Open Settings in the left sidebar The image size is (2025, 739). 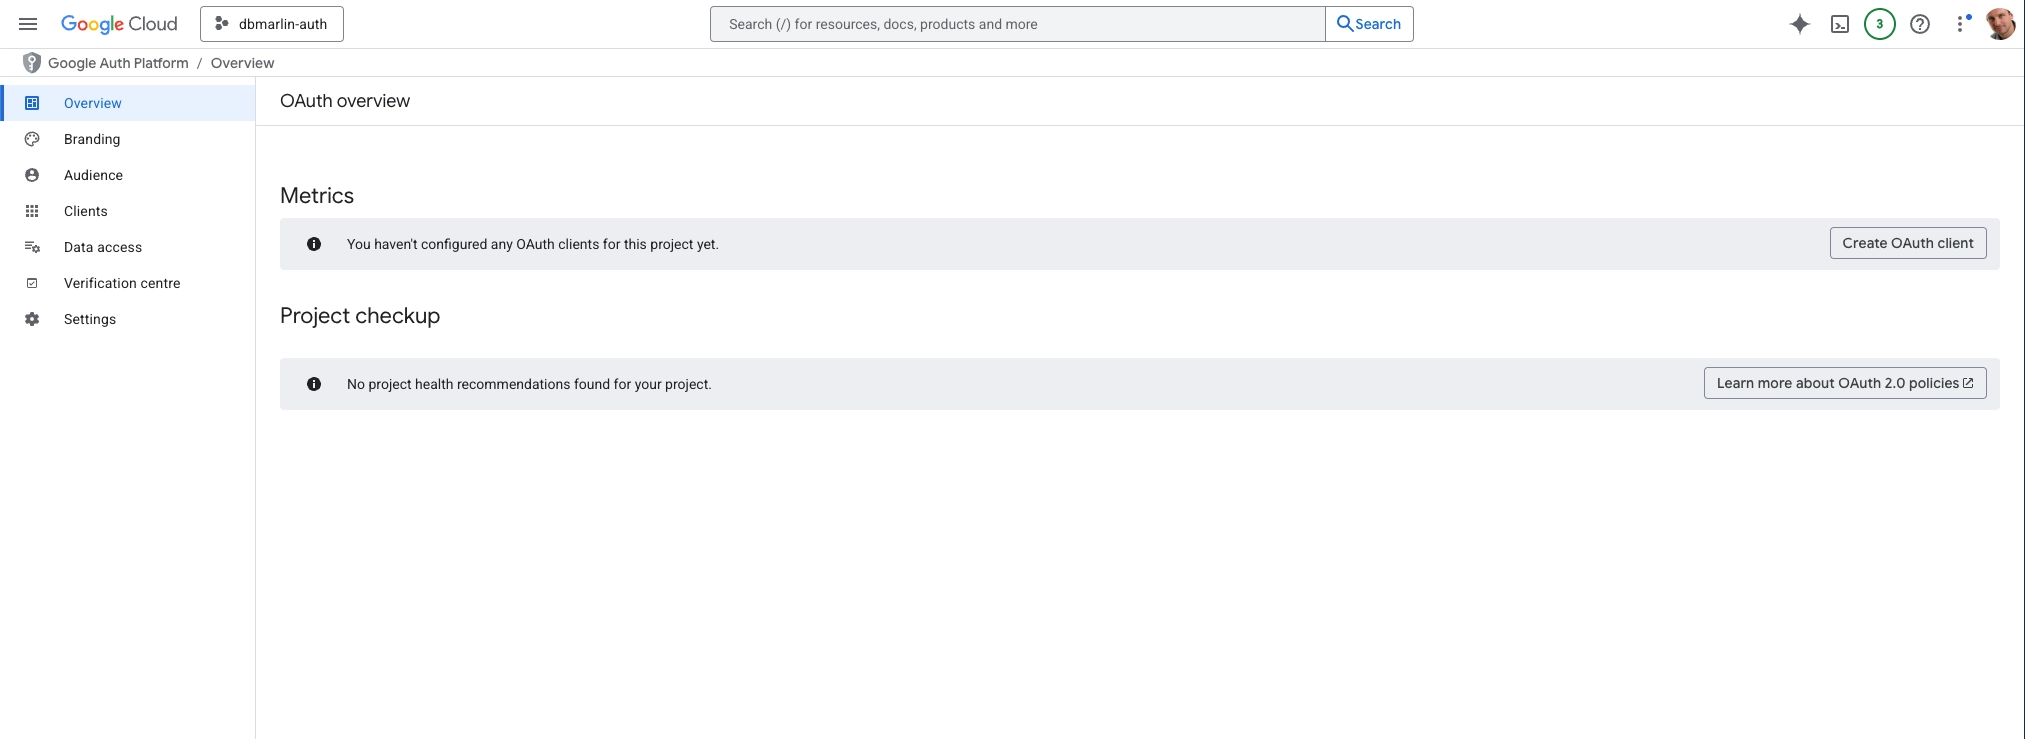[90, 319]
